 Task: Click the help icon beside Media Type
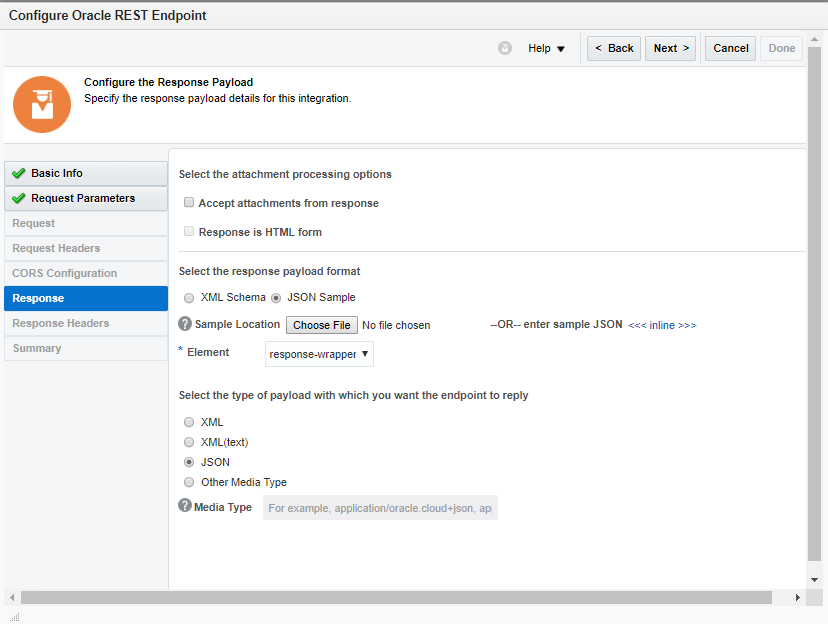pyautogui.click(x=185, y=506)
